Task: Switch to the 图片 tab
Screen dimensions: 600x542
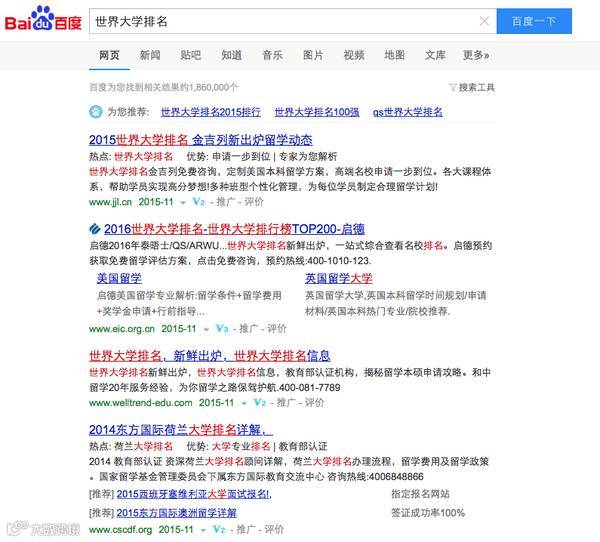Action: point(313,55)
